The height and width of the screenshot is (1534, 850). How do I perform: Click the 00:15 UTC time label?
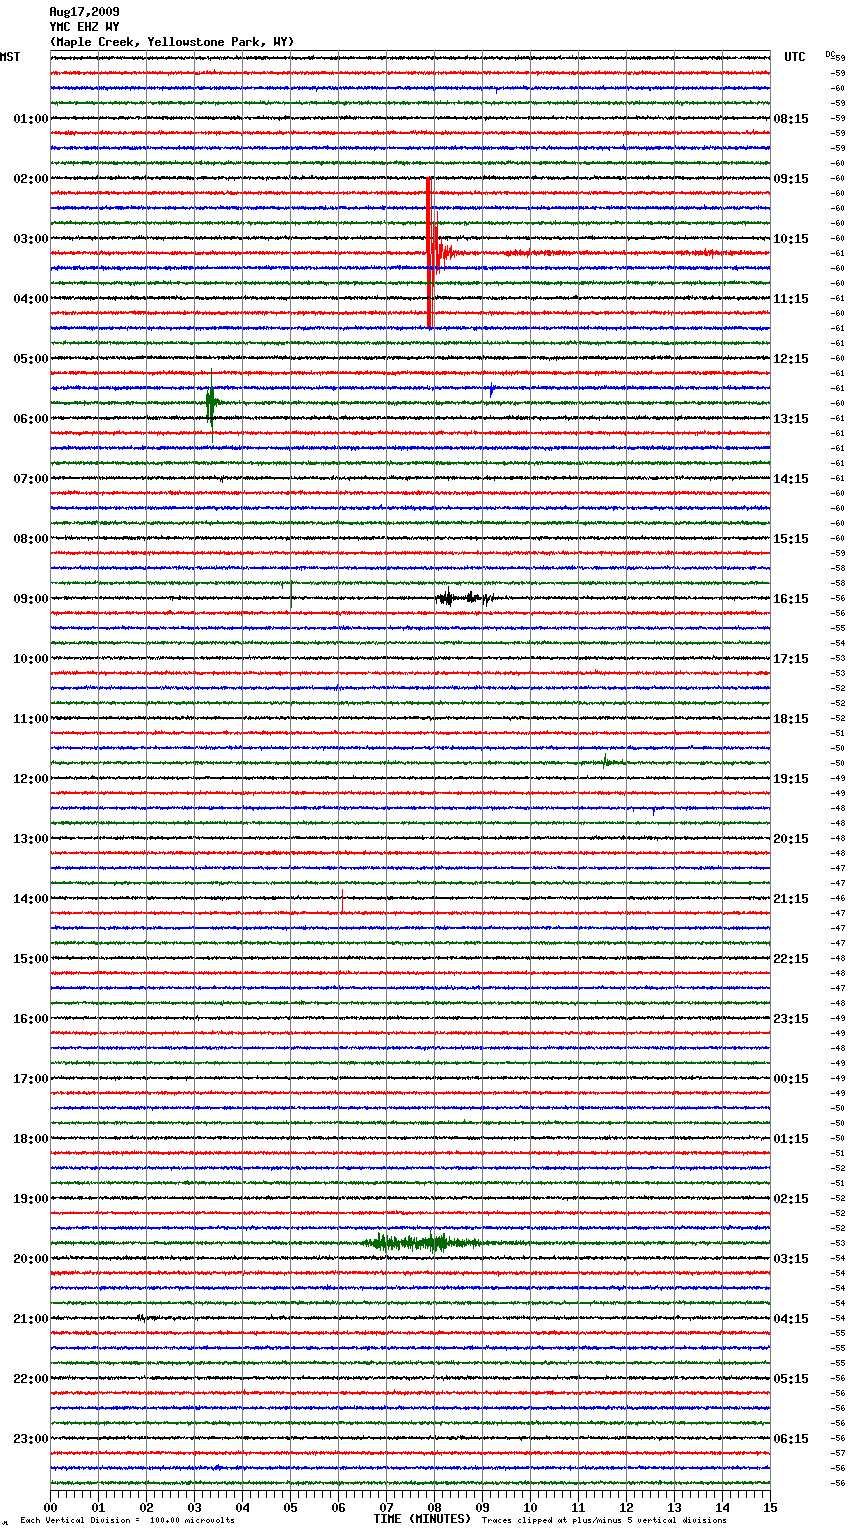coord(791,1079)
